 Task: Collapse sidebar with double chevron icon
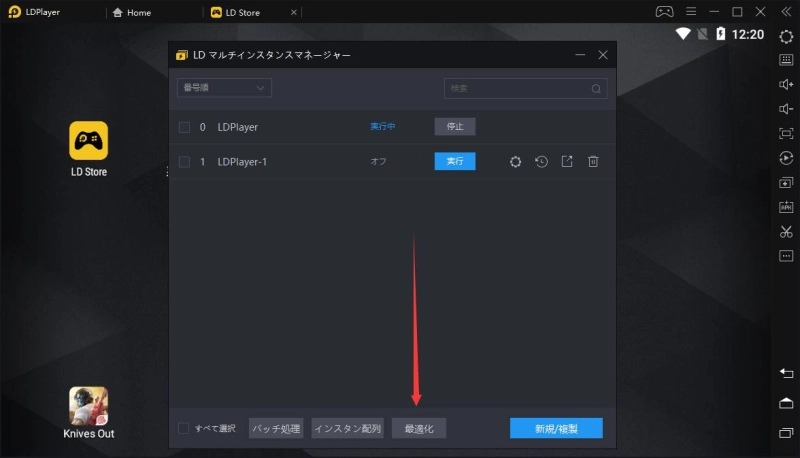pos(786,12)
